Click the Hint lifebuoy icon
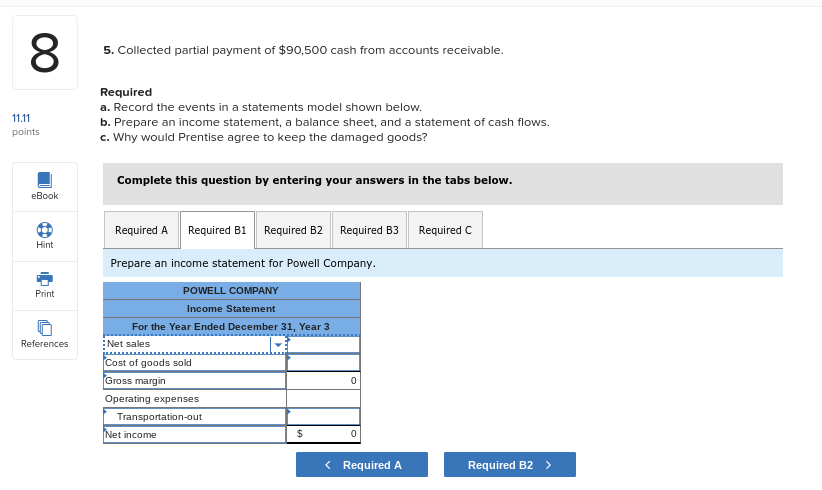Image resolution: width=822 pixels, height=490 pixels. [x=45, y=230]
